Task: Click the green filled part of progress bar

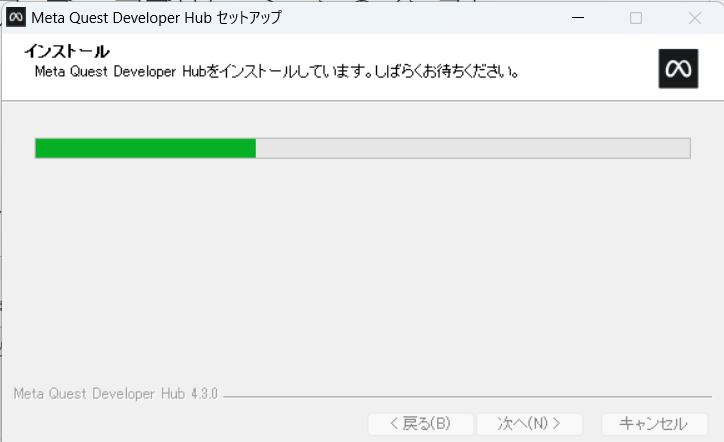Action: 145,148
